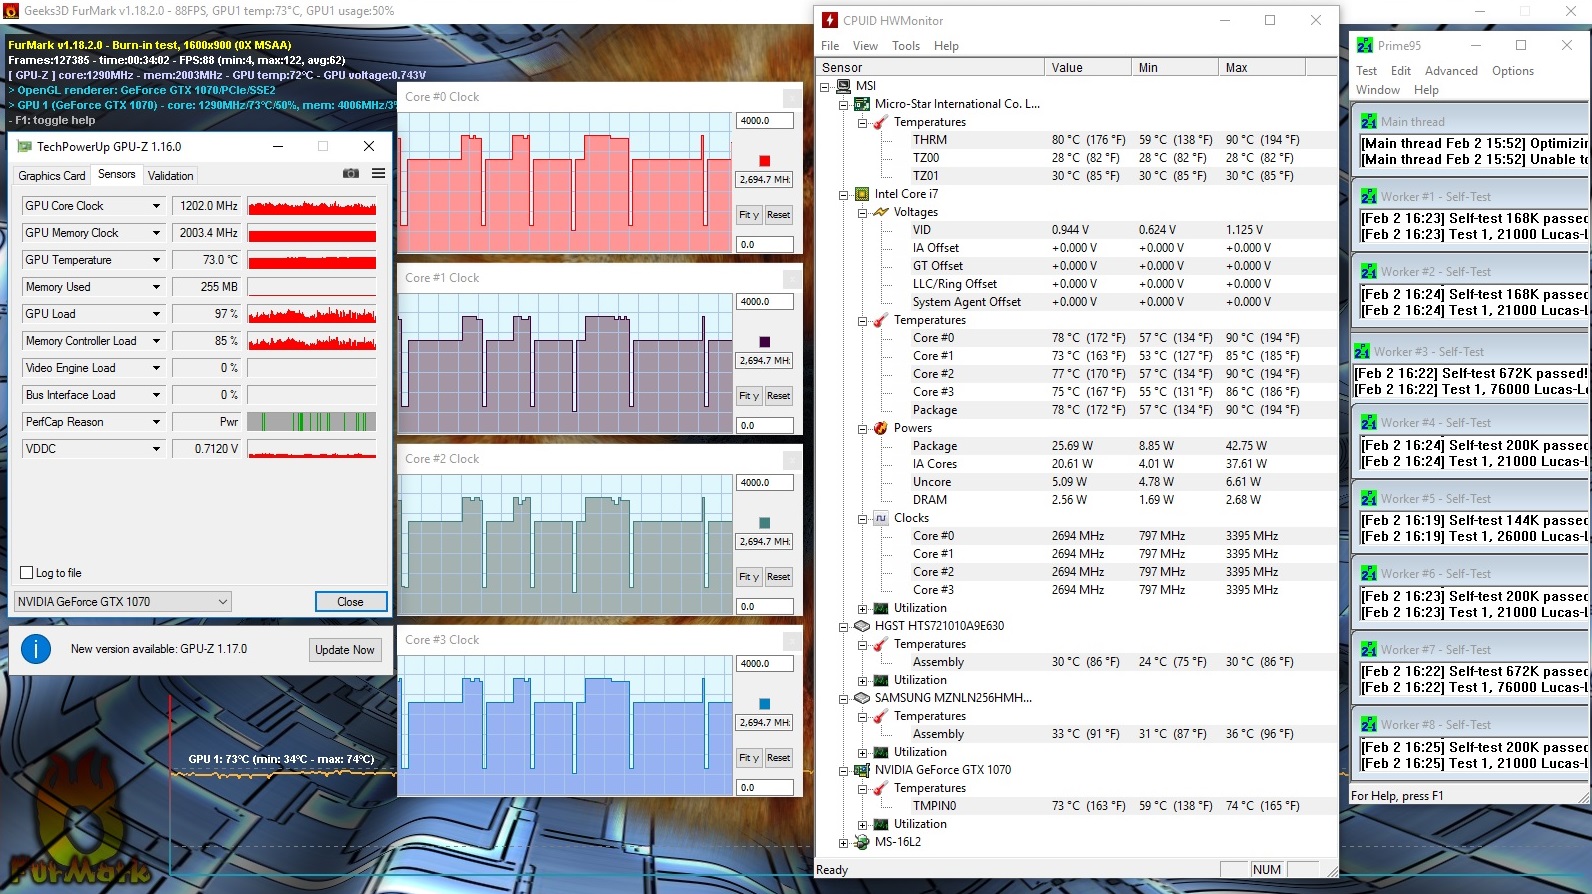
Task: Open NVIDIA GeForce GTX 1070 device selector
Action: click(x=123, y=602)
